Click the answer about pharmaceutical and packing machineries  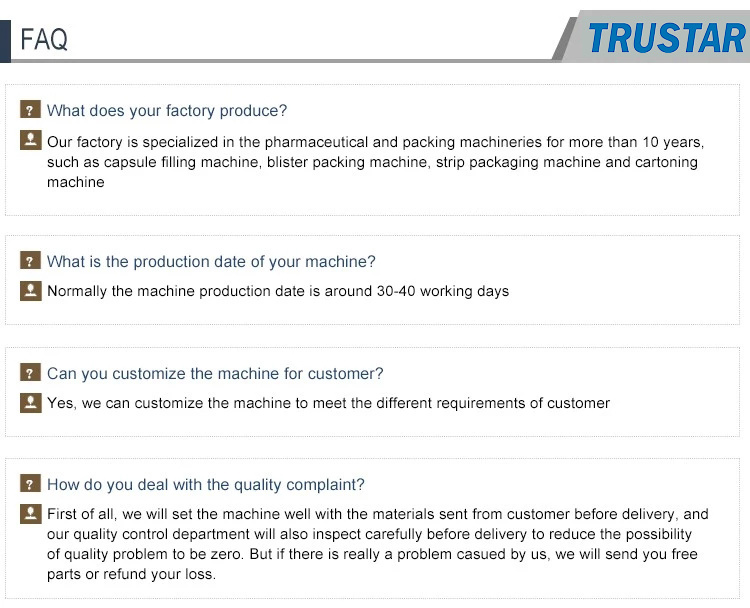(375, 162)
